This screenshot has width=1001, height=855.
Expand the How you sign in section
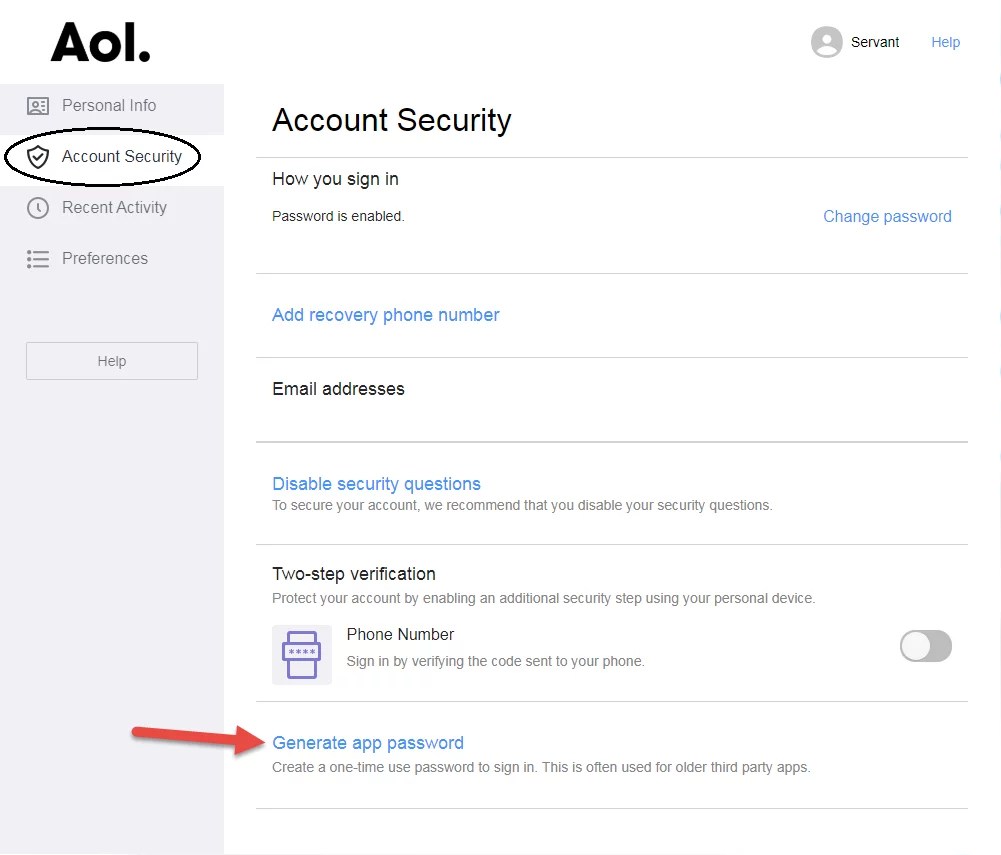click(x=335, y=178)
